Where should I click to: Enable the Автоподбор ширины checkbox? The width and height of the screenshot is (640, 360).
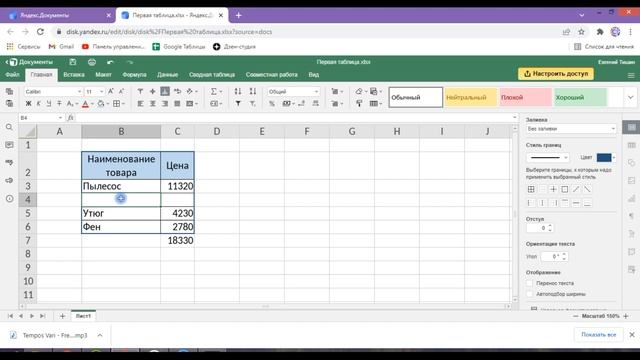click(530, 294)
